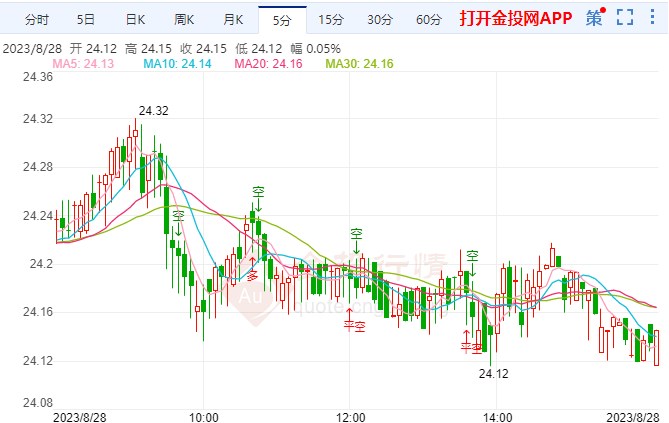Open the 月K monthly chart
Screen dimensions: 669x423
(233, 19)
